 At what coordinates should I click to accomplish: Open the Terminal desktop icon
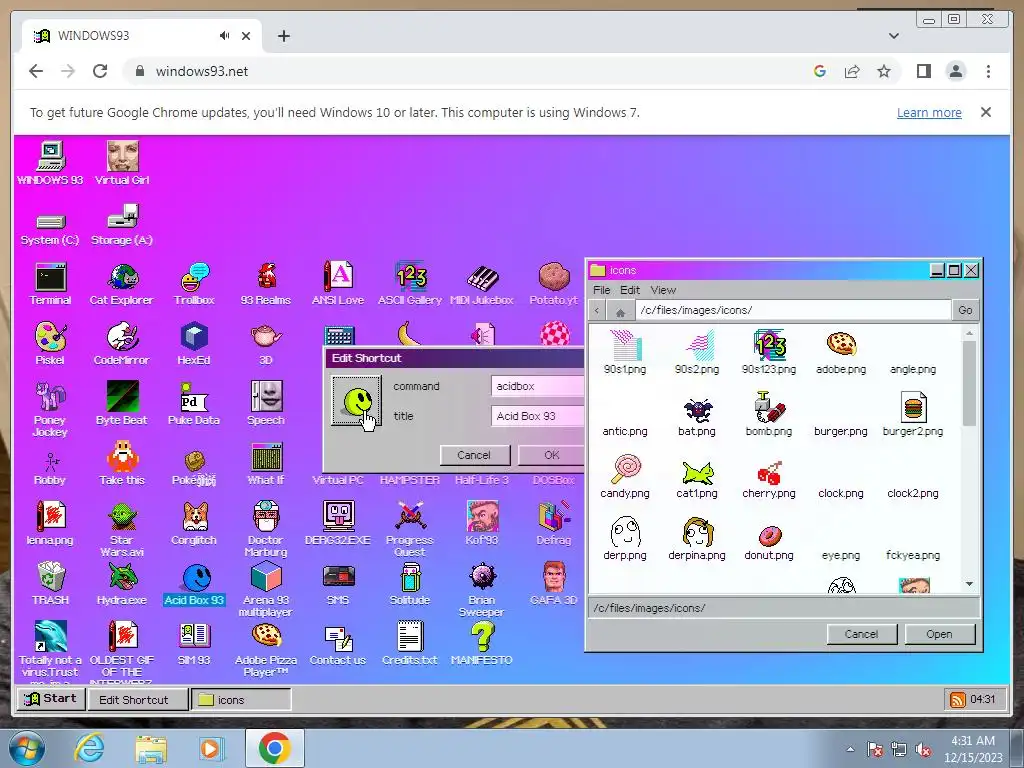(x=50, y=284)
